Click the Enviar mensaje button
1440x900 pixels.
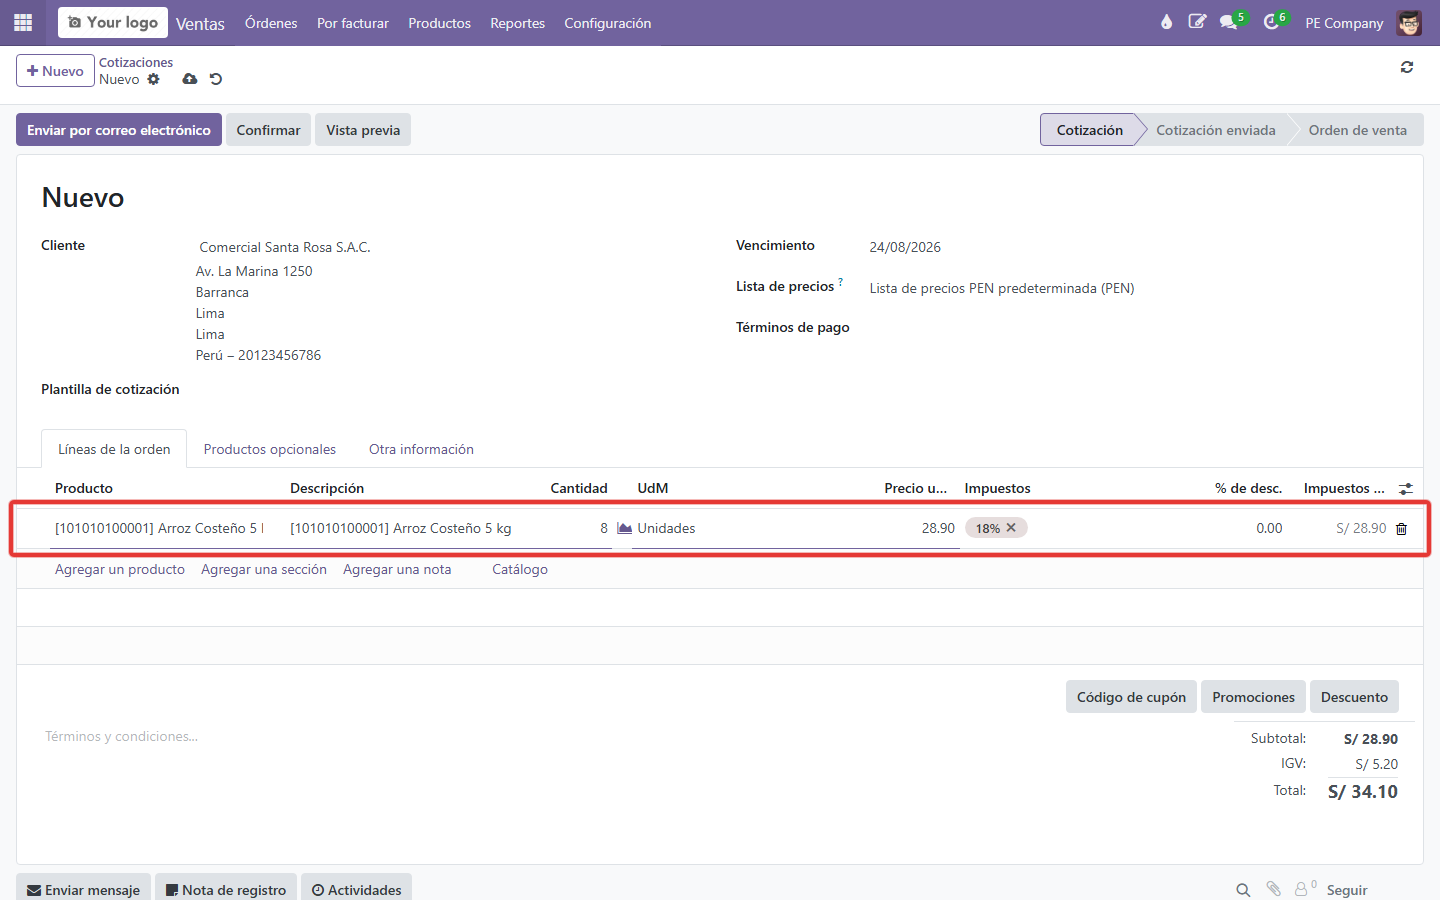tap(83, 889)
